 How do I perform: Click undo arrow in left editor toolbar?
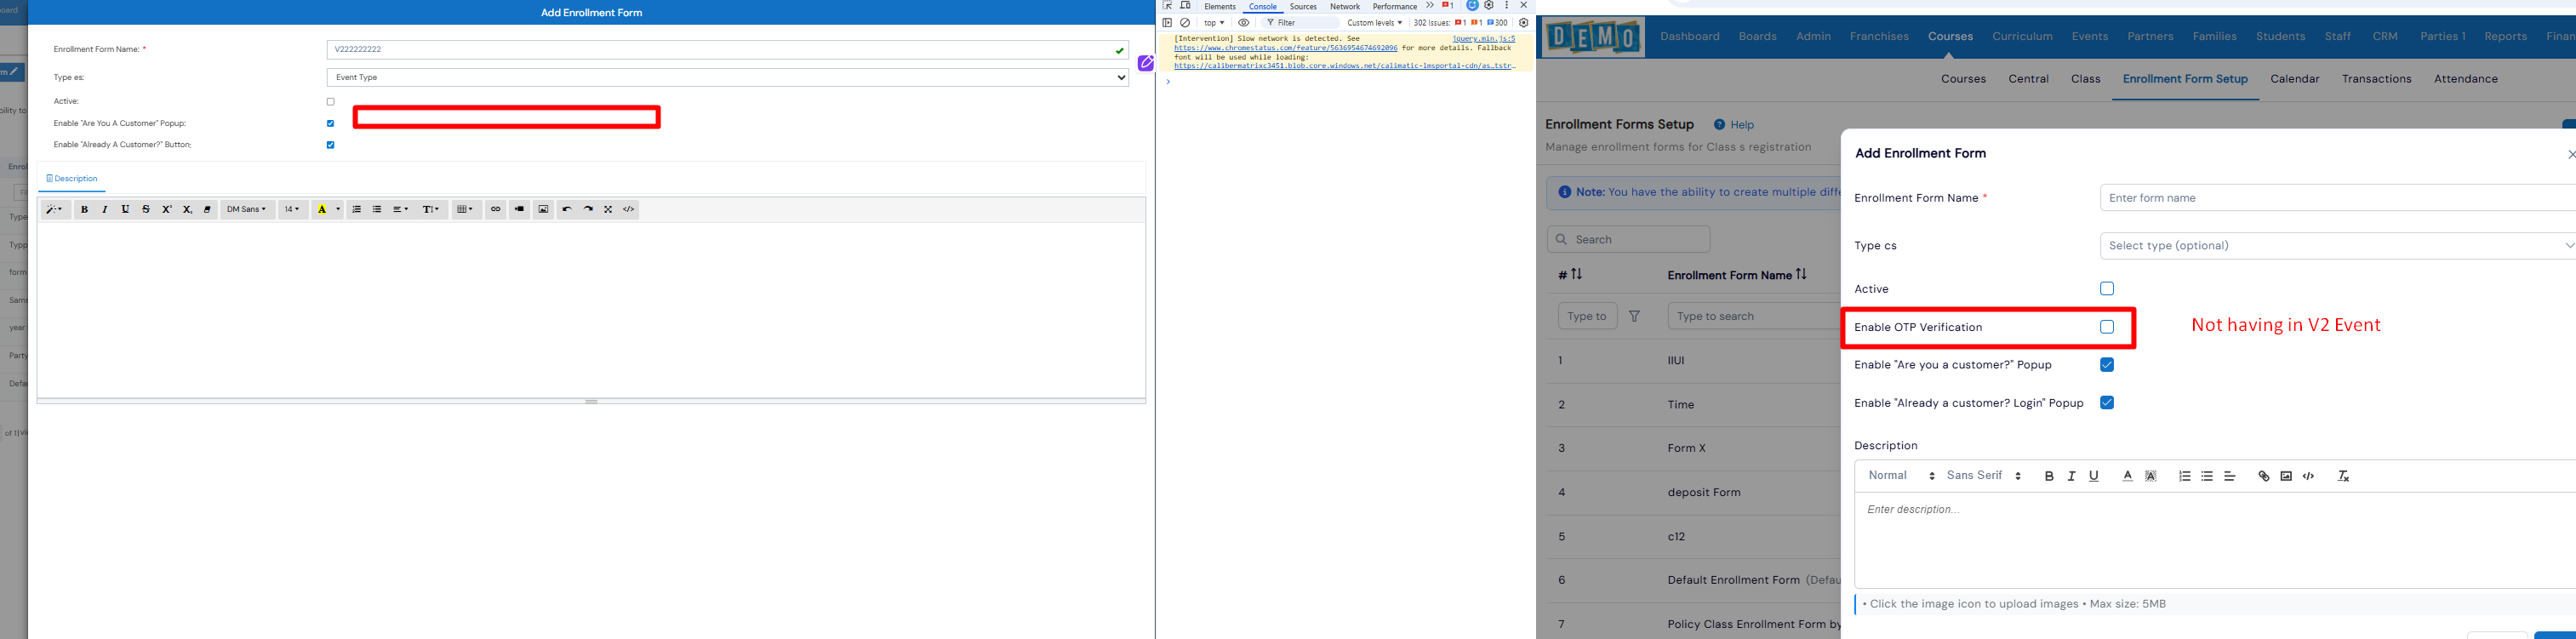tap(567, 209)
